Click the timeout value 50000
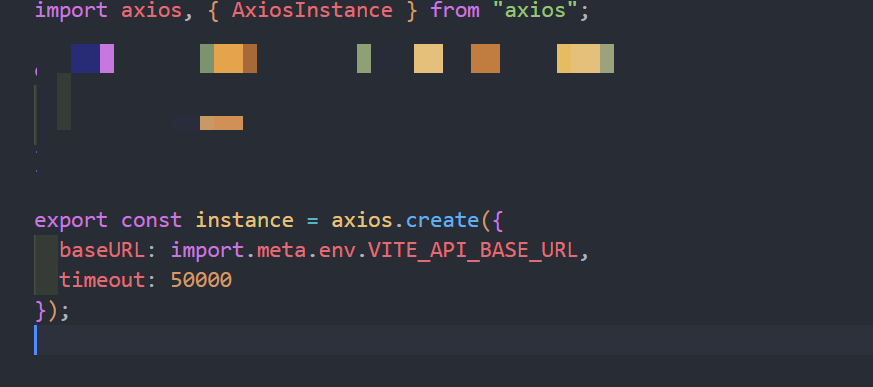873x387 pixels. coord(202,280)
